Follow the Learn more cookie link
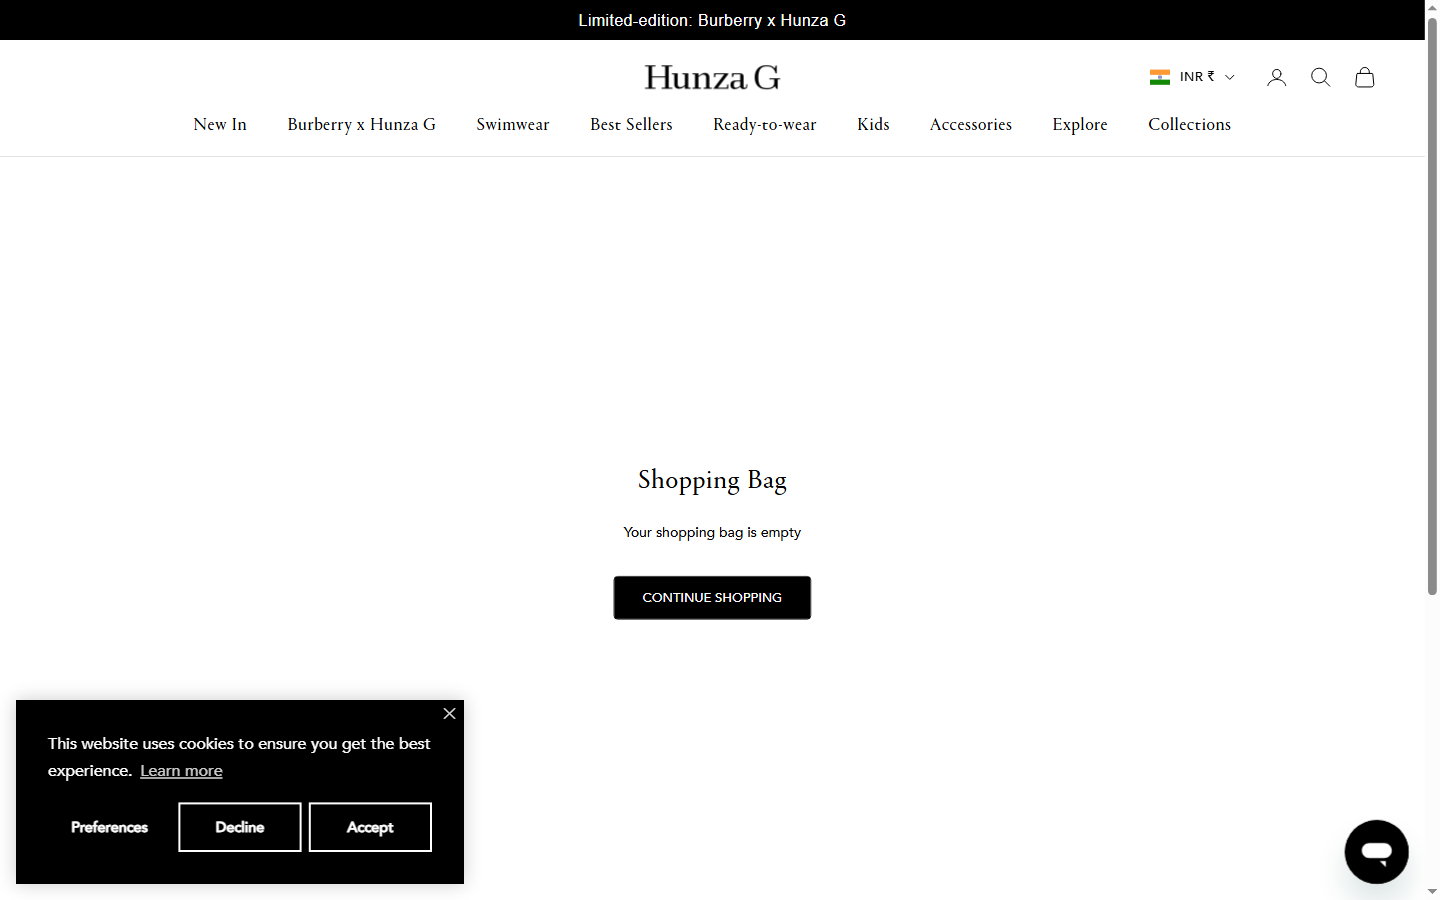Screen dimensions: 1440x900 point(181,771)
